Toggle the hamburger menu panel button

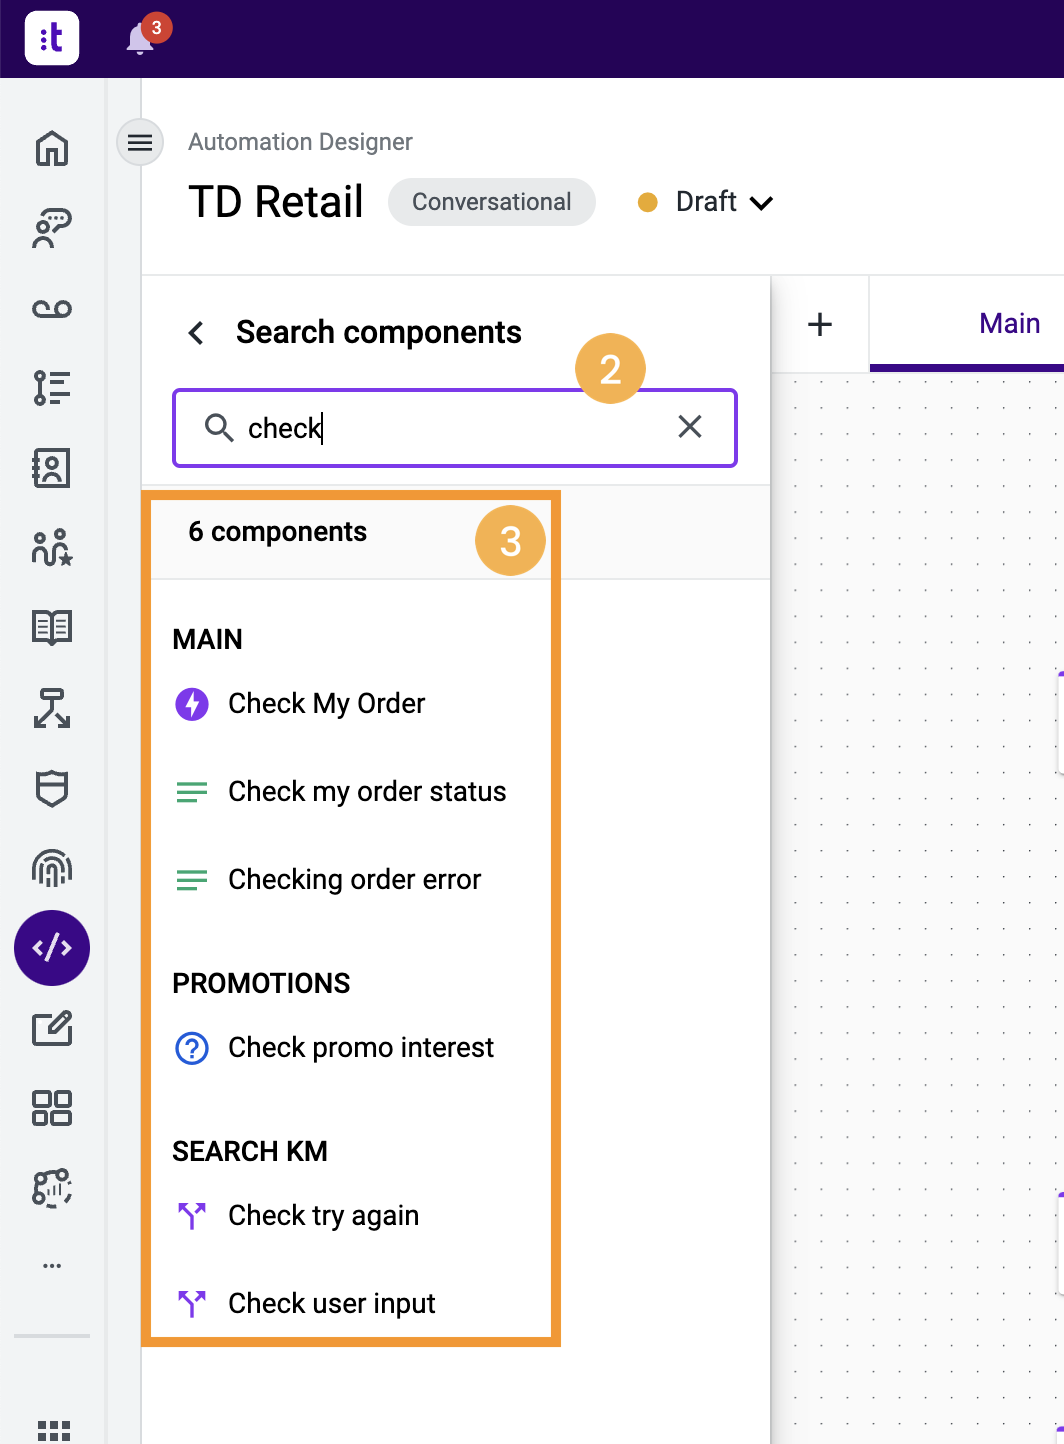[x=140, y=142]
